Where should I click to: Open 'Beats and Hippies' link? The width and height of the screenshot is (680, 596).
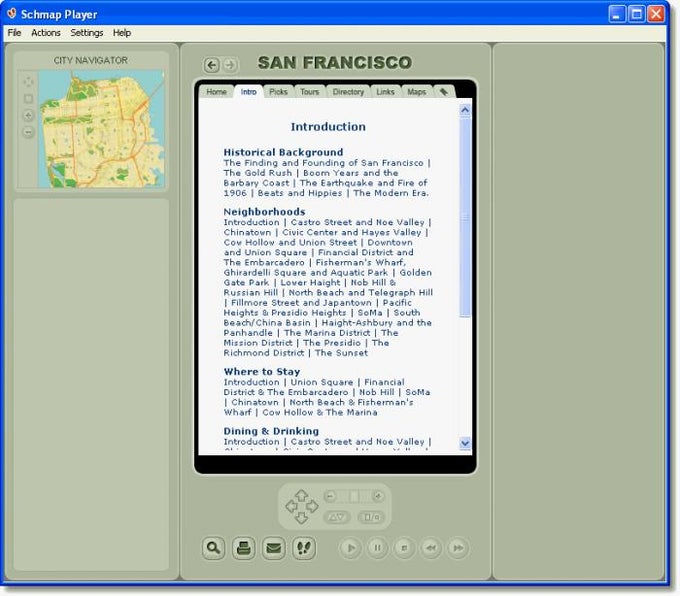coord(300,193)
